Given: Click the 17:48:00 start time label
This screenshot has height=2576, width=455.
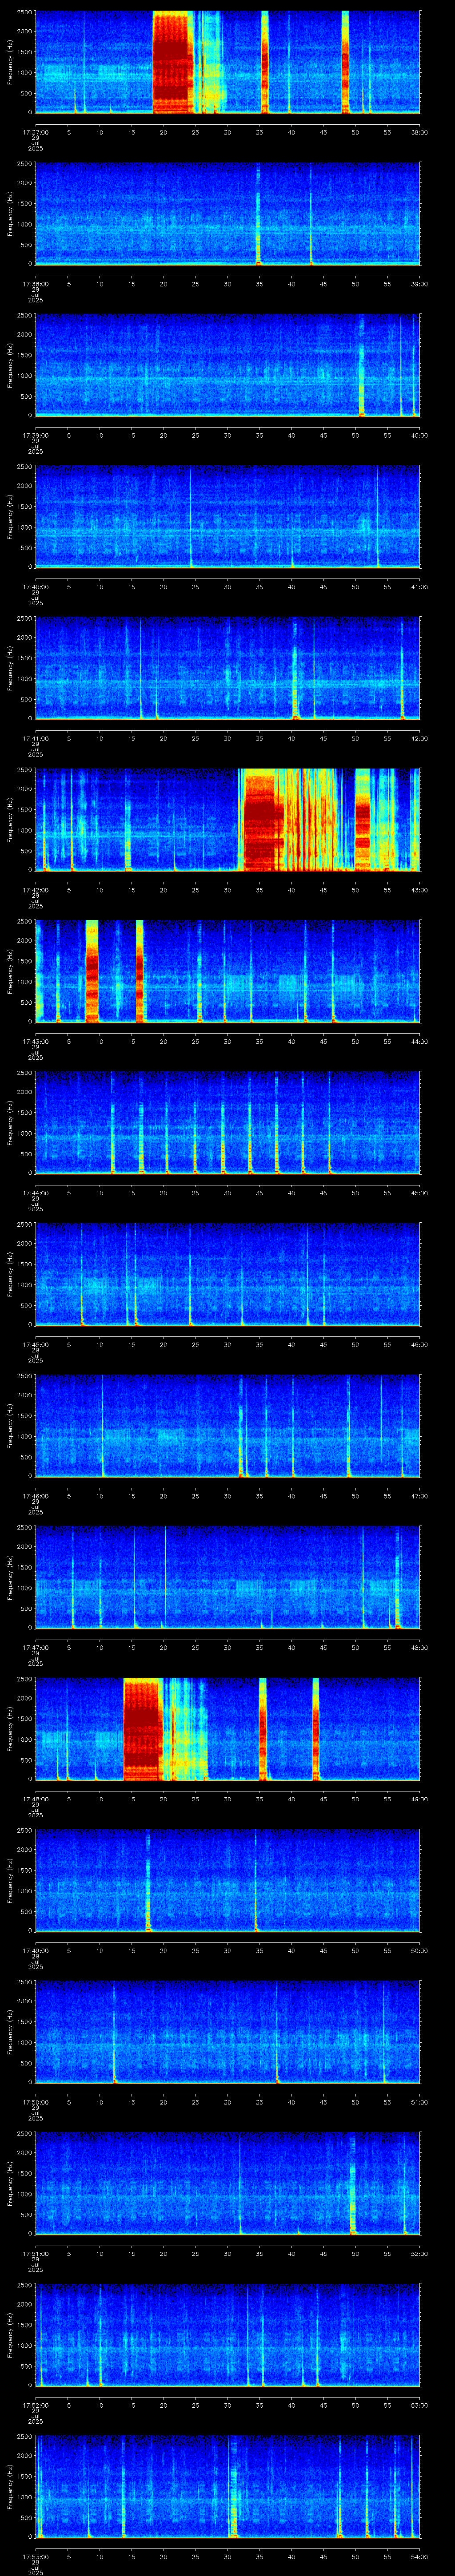Looking at the screenshot, I should pyautogui.click(x=35, y=1799).
